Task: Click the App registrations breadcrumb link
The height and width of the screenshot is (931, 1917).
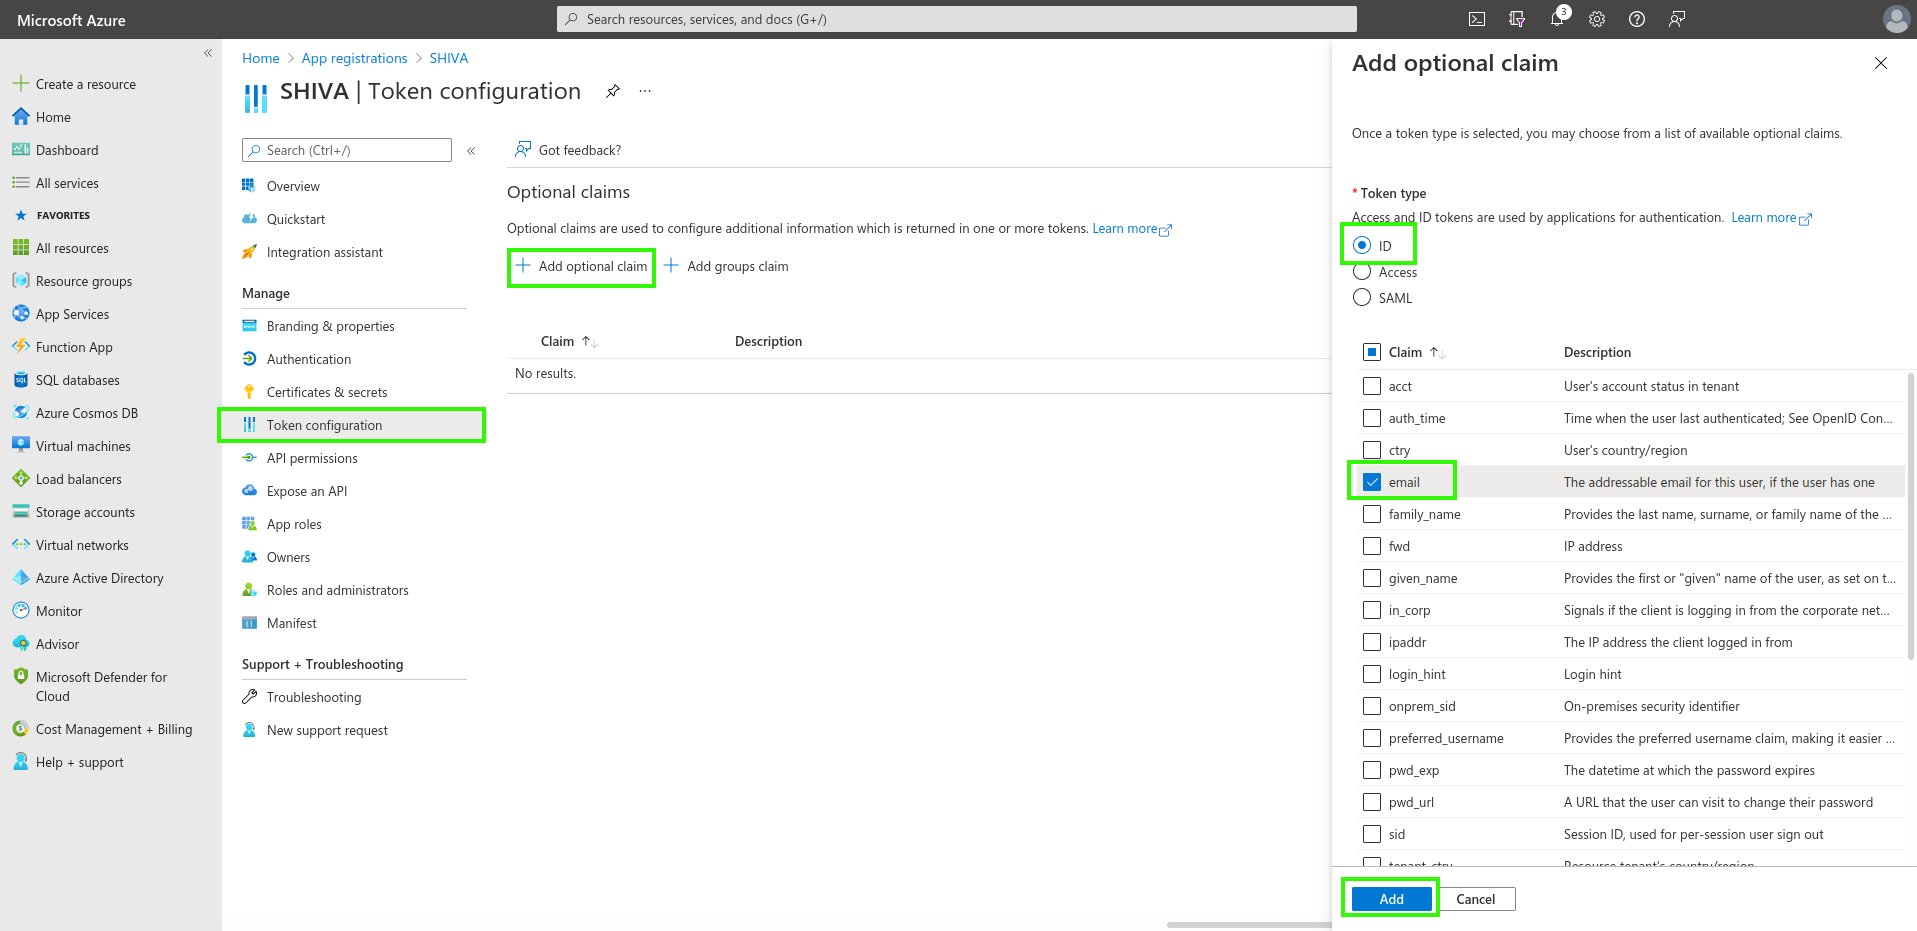Action: [354, 58]
